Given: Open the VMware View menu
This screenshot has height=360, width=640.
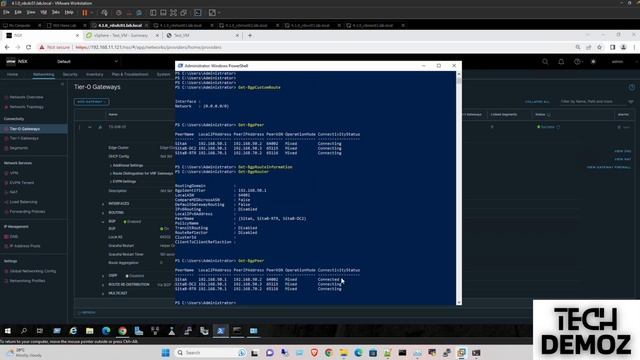Looking at the screenshot, I should pos(31,12).
